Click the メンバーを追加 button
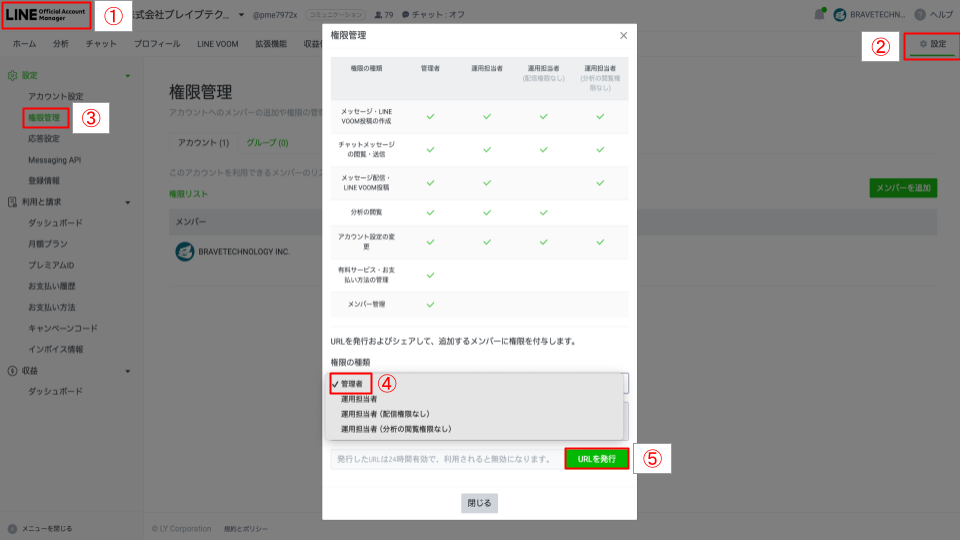This screenshot has height=540, width=960. tap(903, 188)
